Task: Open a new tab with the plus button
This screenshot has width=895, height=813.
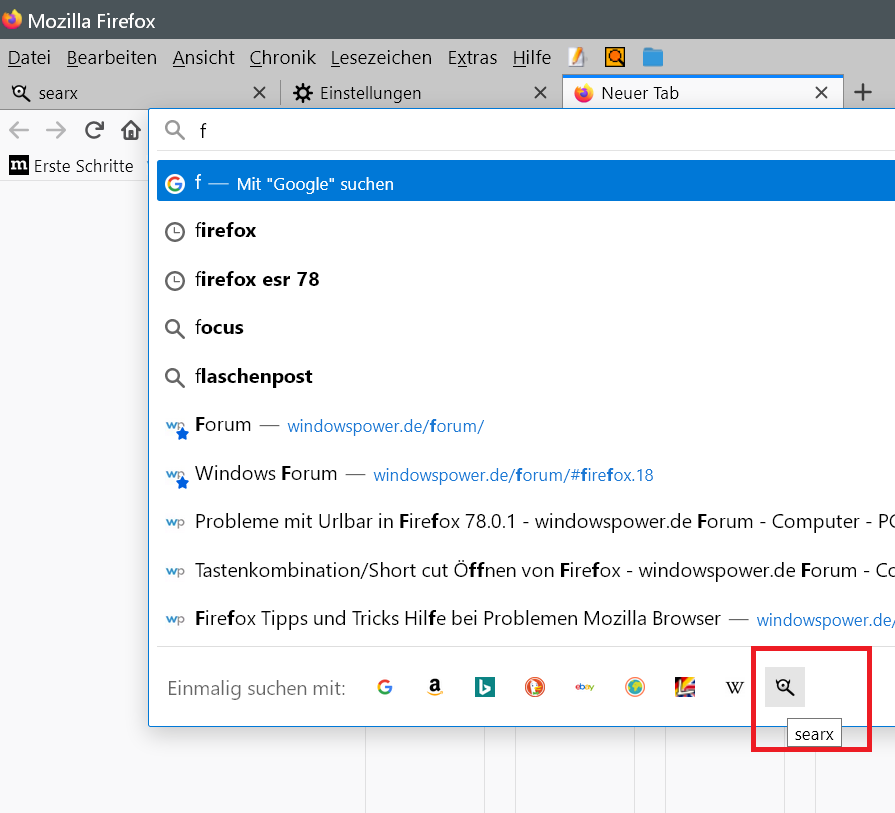Action: pyautogui.click(x=863, y=92)
